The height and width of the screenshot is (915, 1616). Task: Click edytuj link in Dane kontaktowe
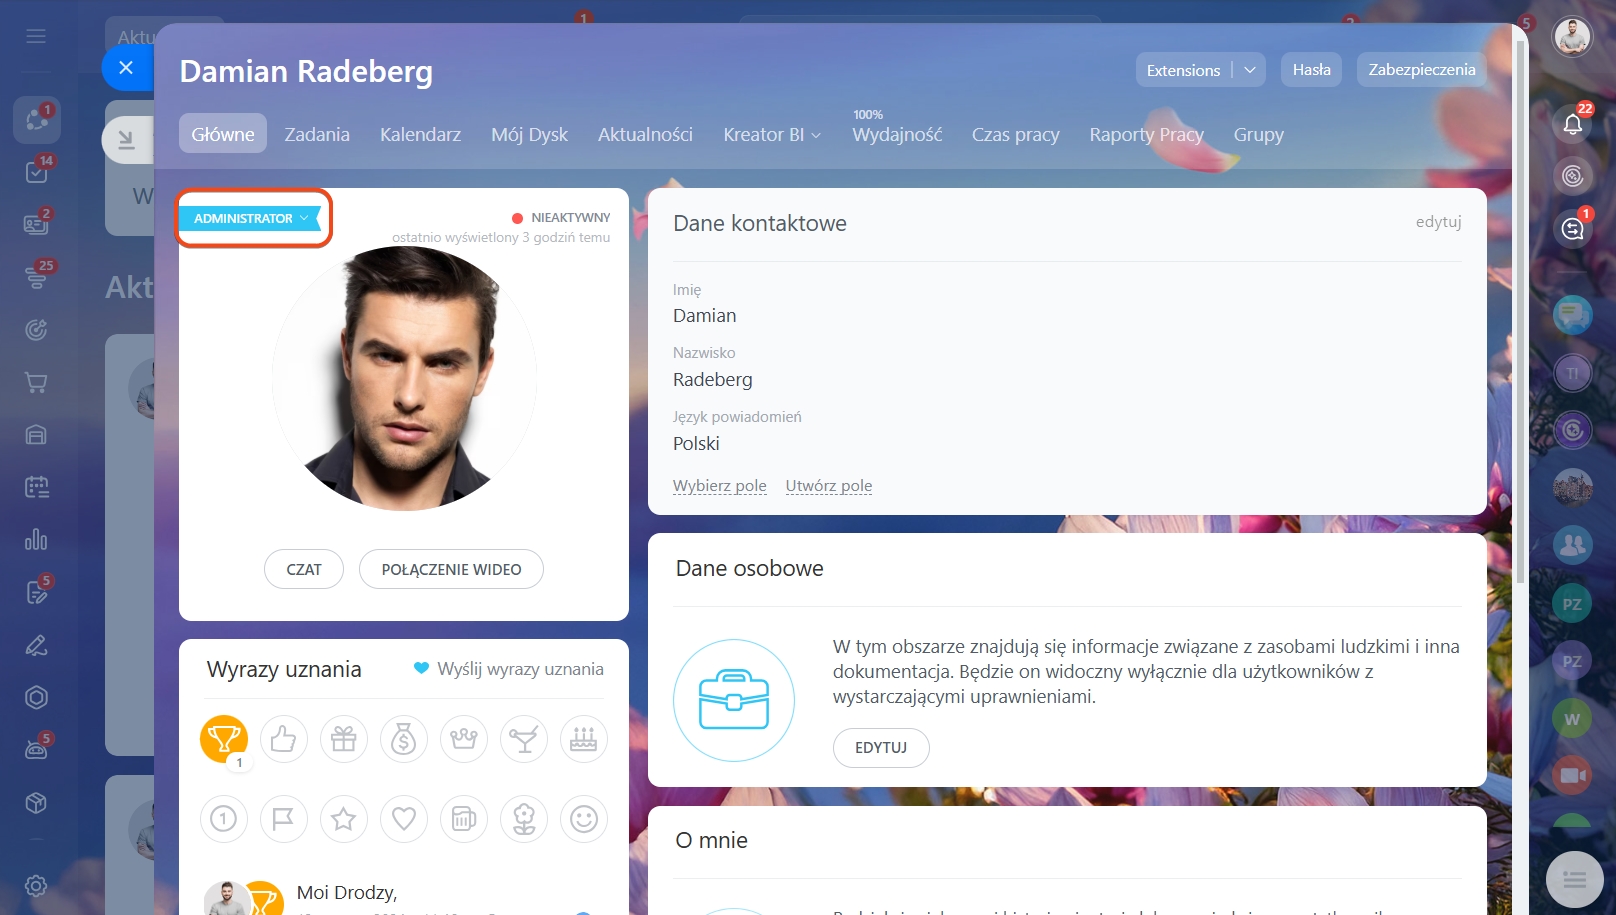tap(1438, 222)
